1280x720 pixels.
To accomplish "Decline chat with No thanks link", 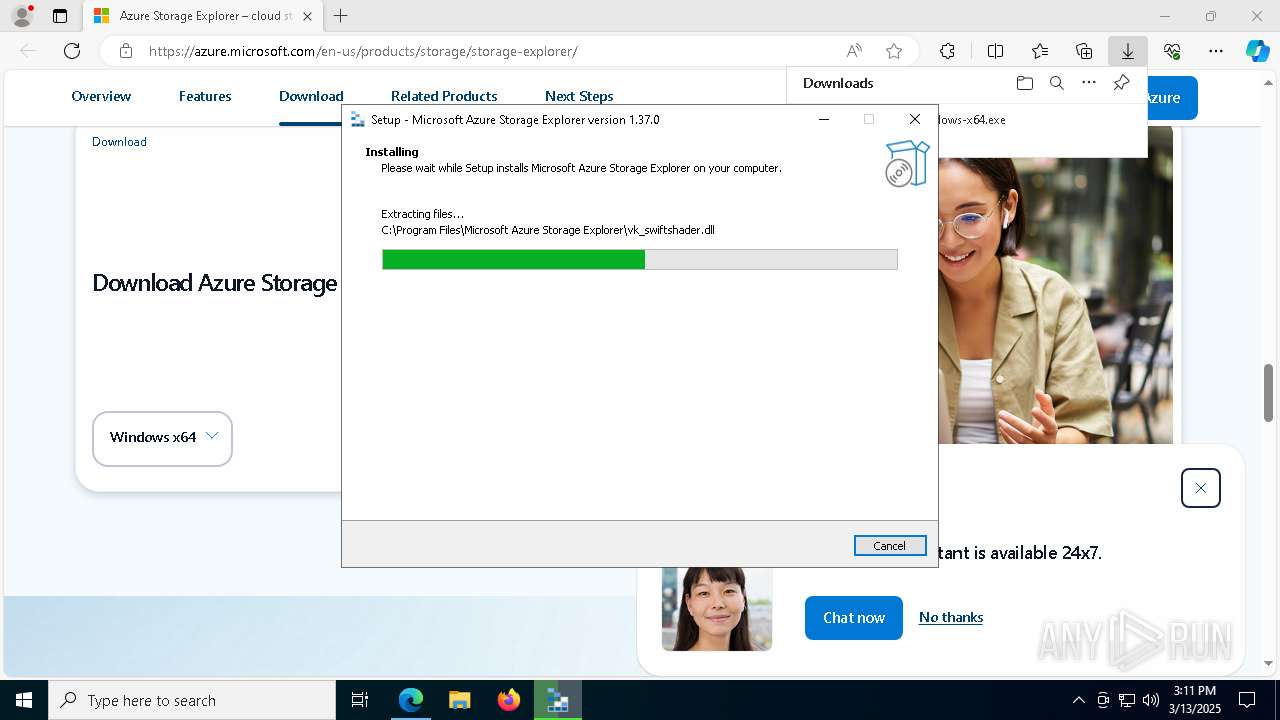I will (951, 617).
